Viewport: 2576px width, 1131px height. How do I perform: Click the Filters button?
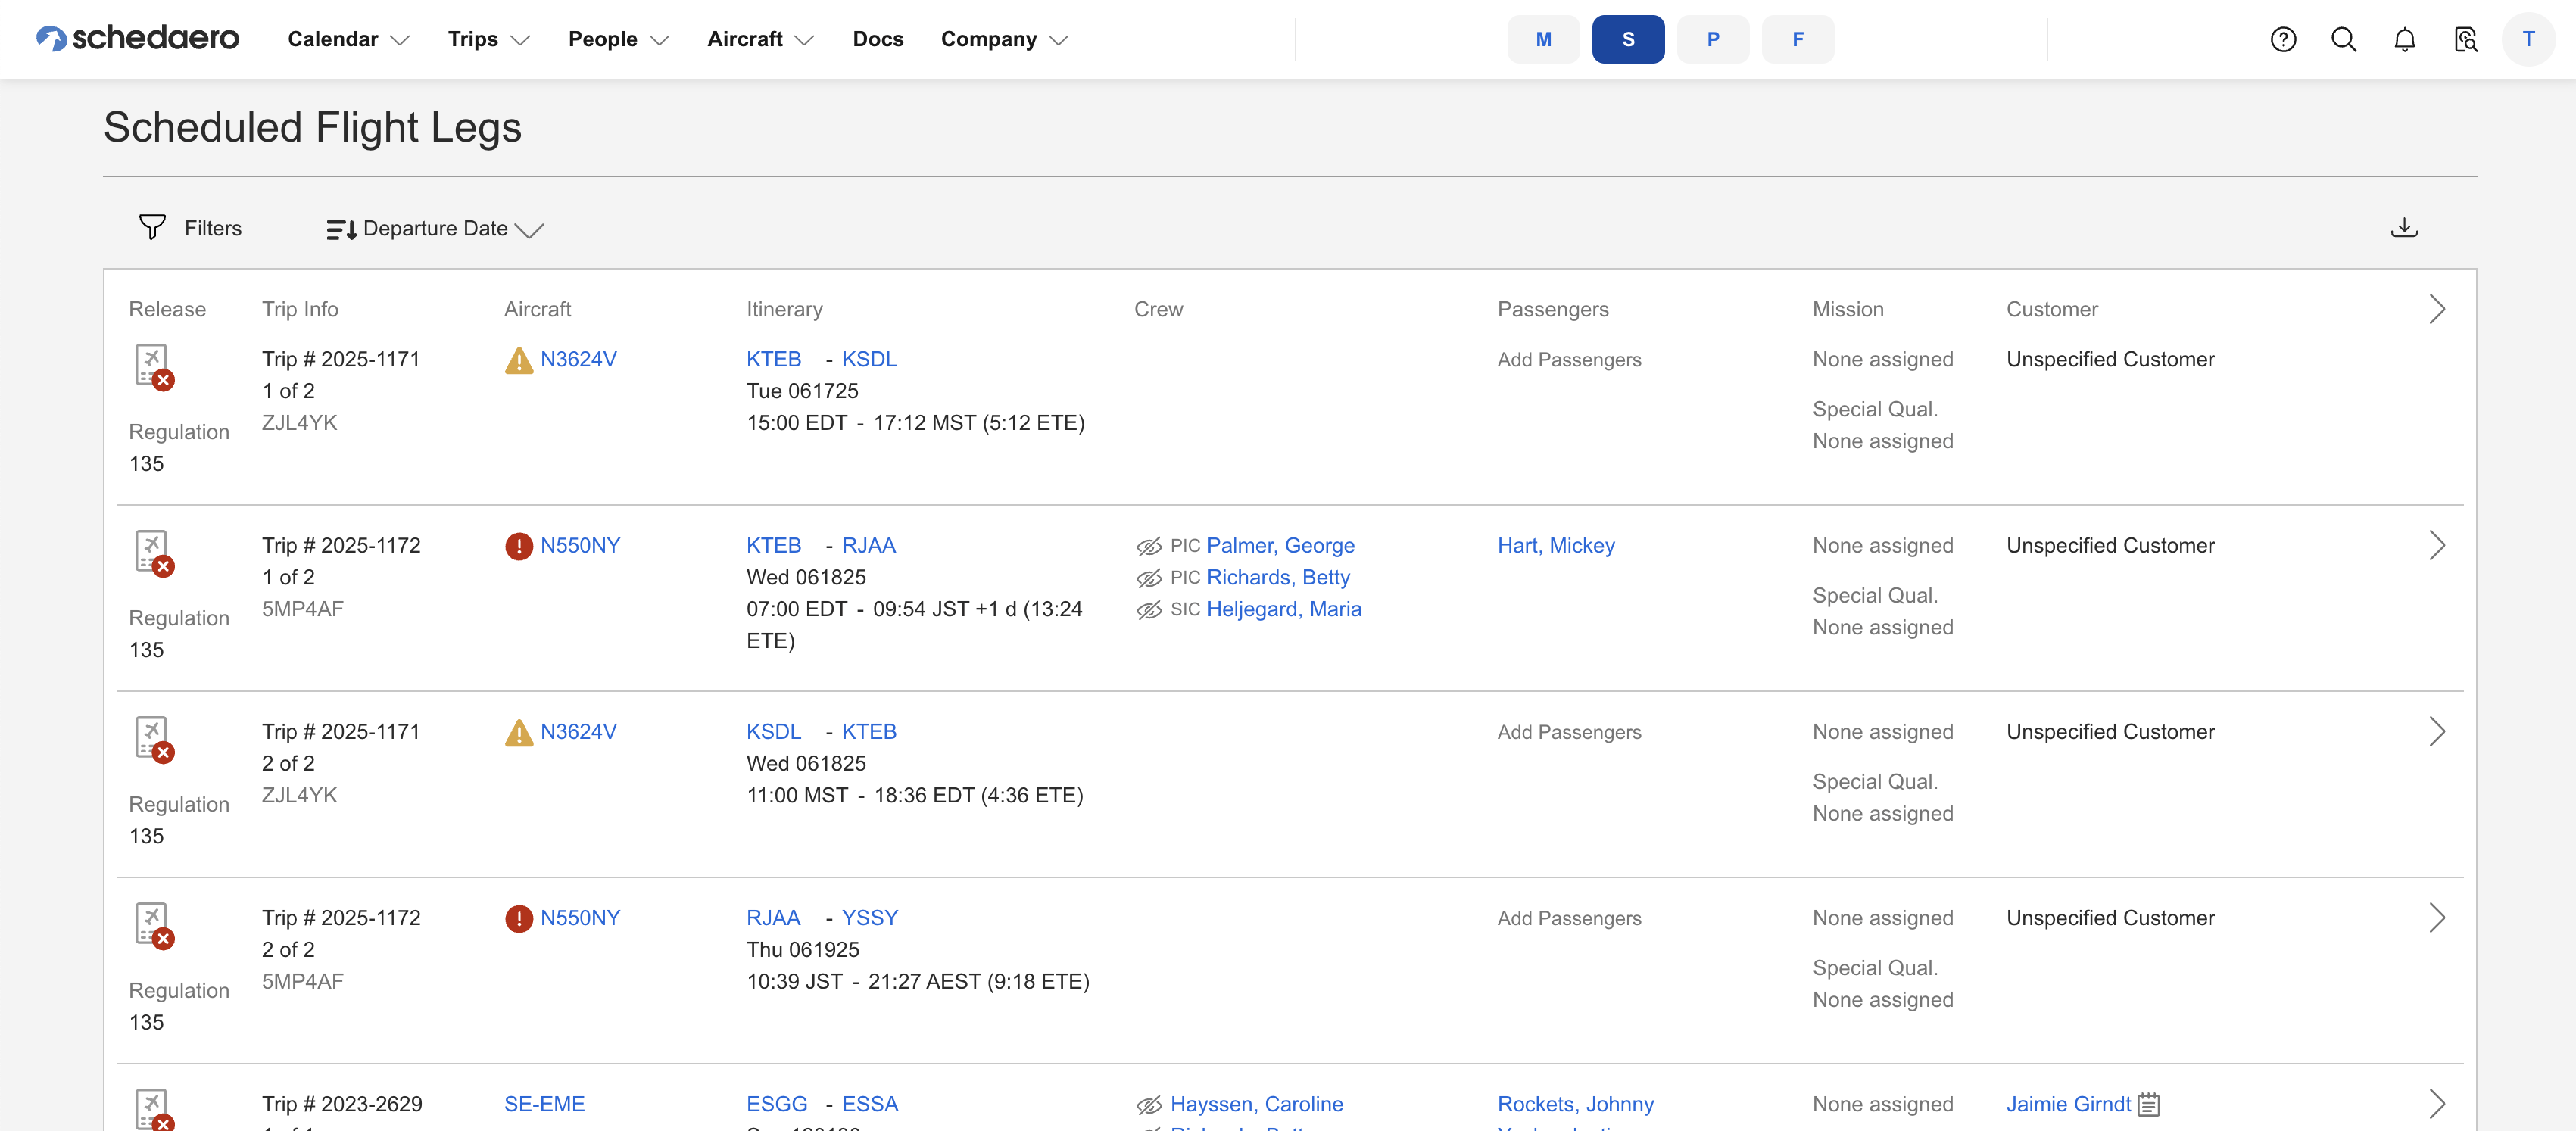(190, 228)
